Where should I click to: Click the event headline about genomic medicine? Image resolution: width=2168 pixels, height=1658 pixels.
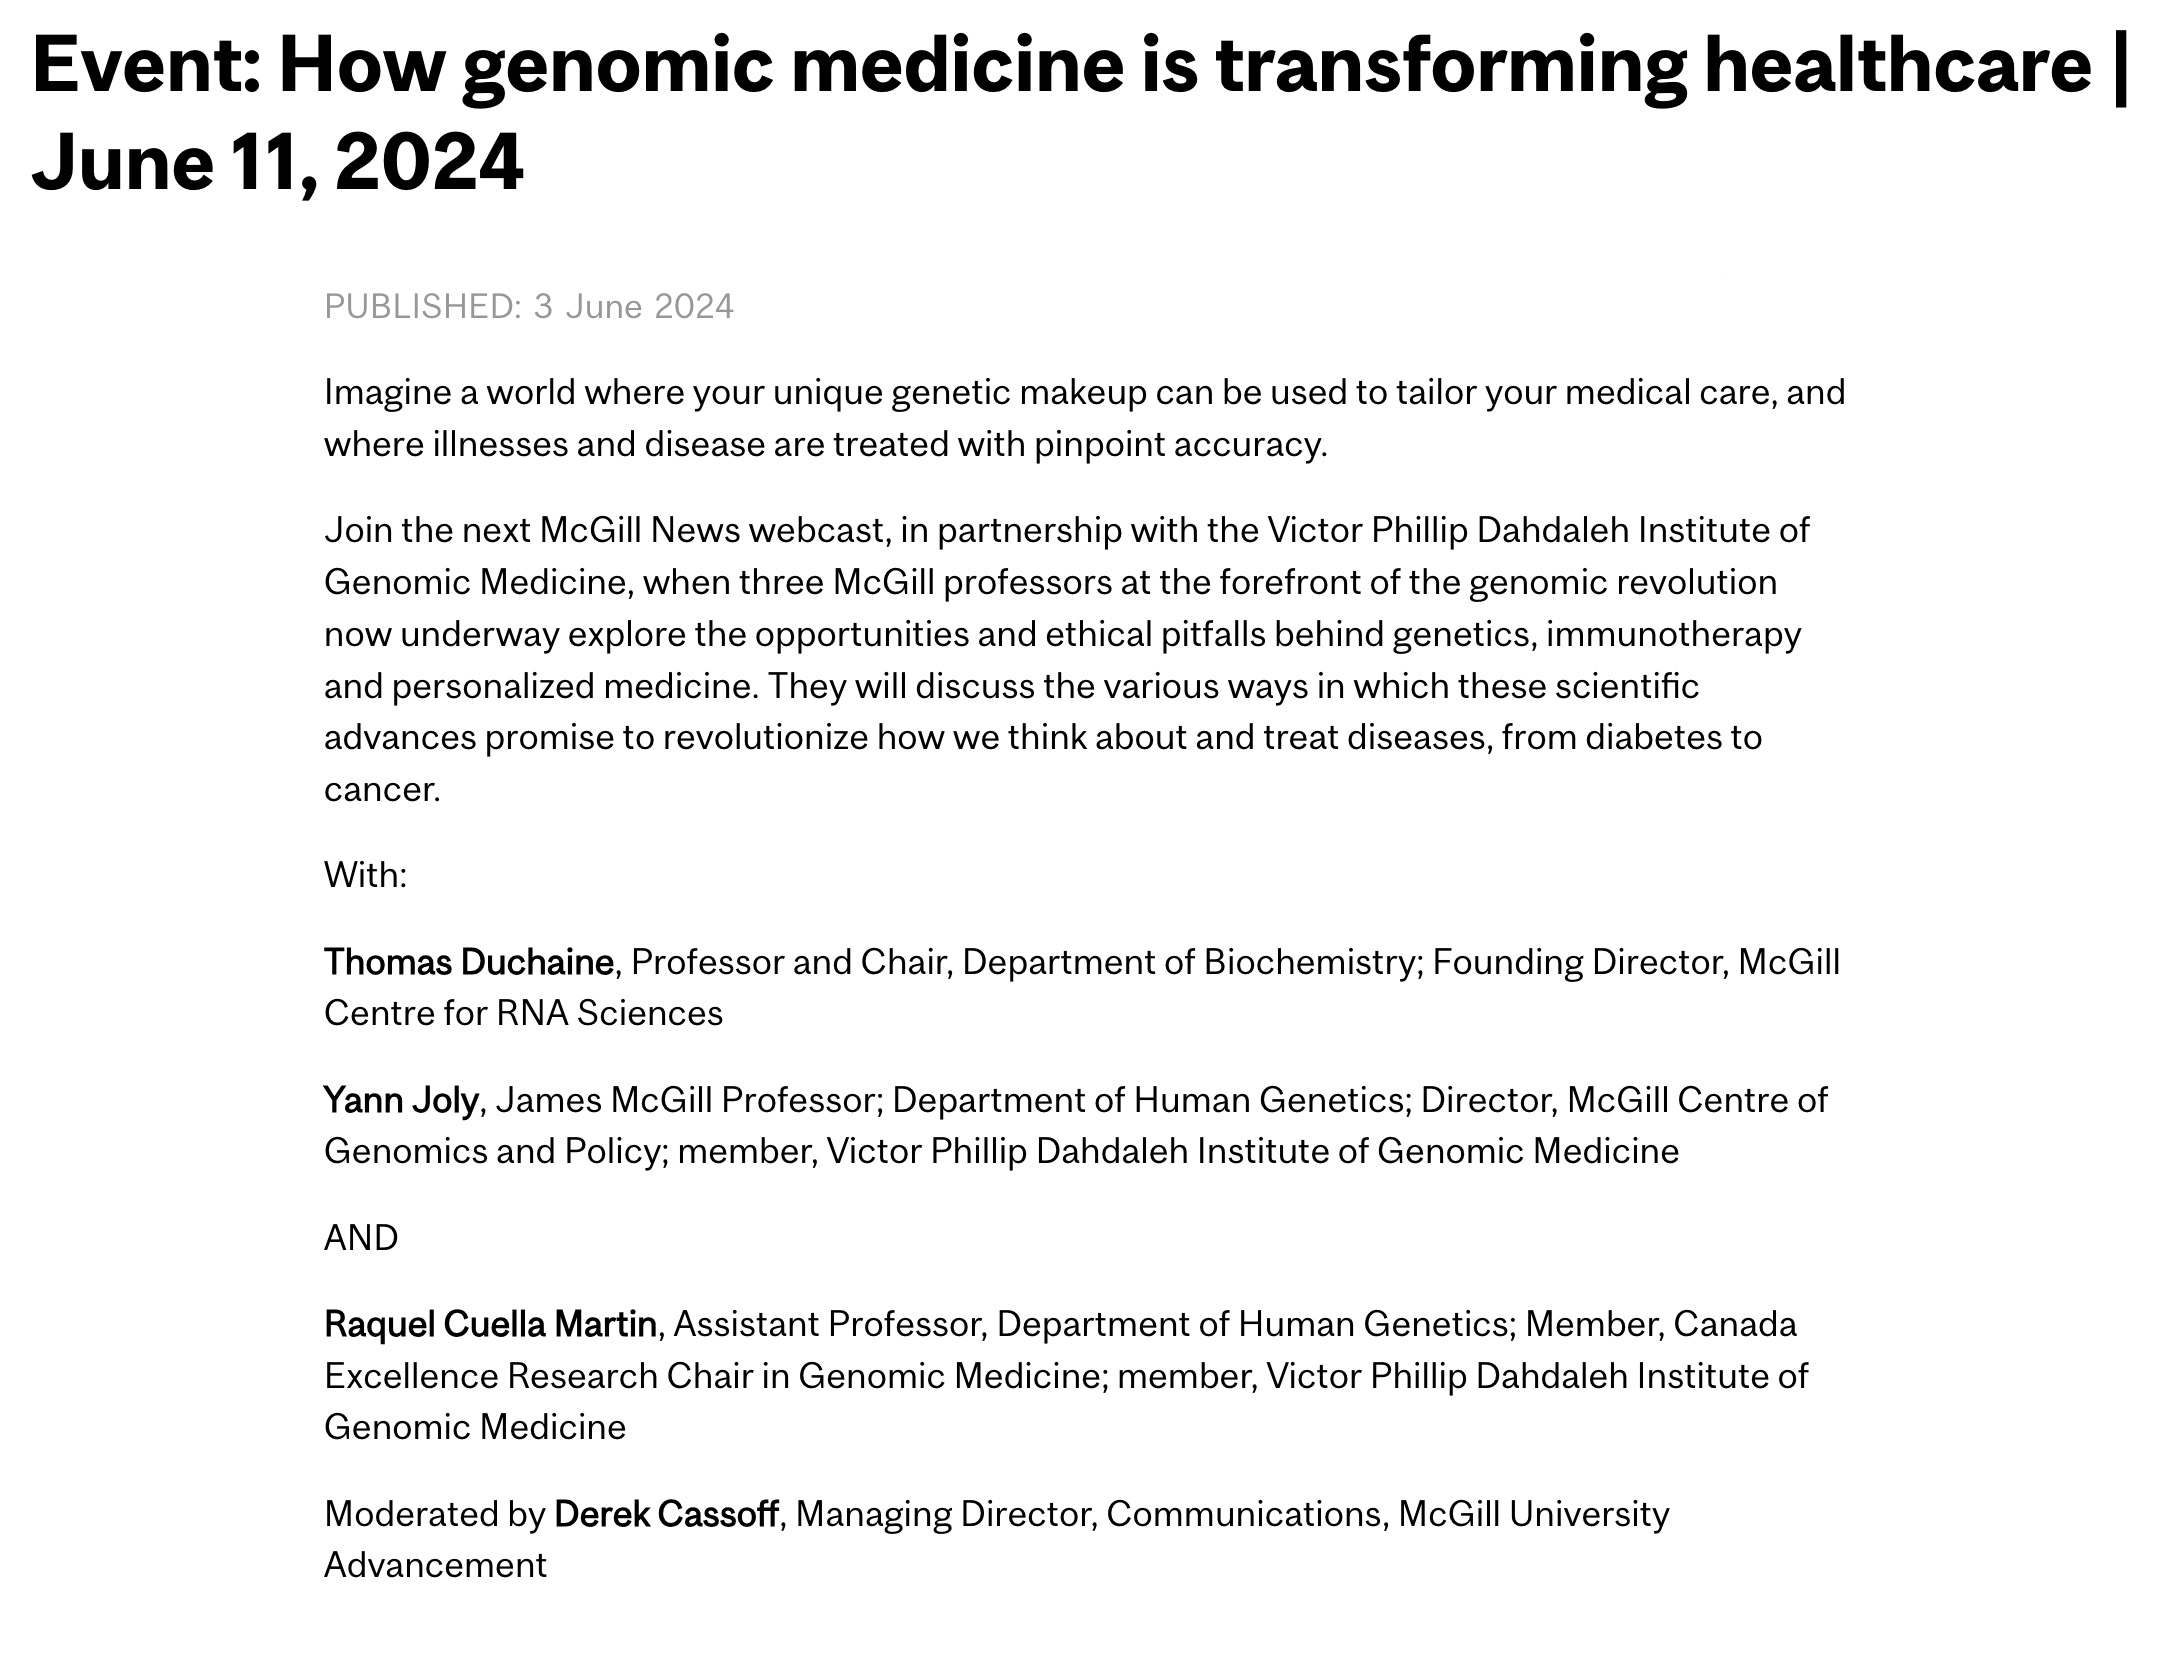1060,66
